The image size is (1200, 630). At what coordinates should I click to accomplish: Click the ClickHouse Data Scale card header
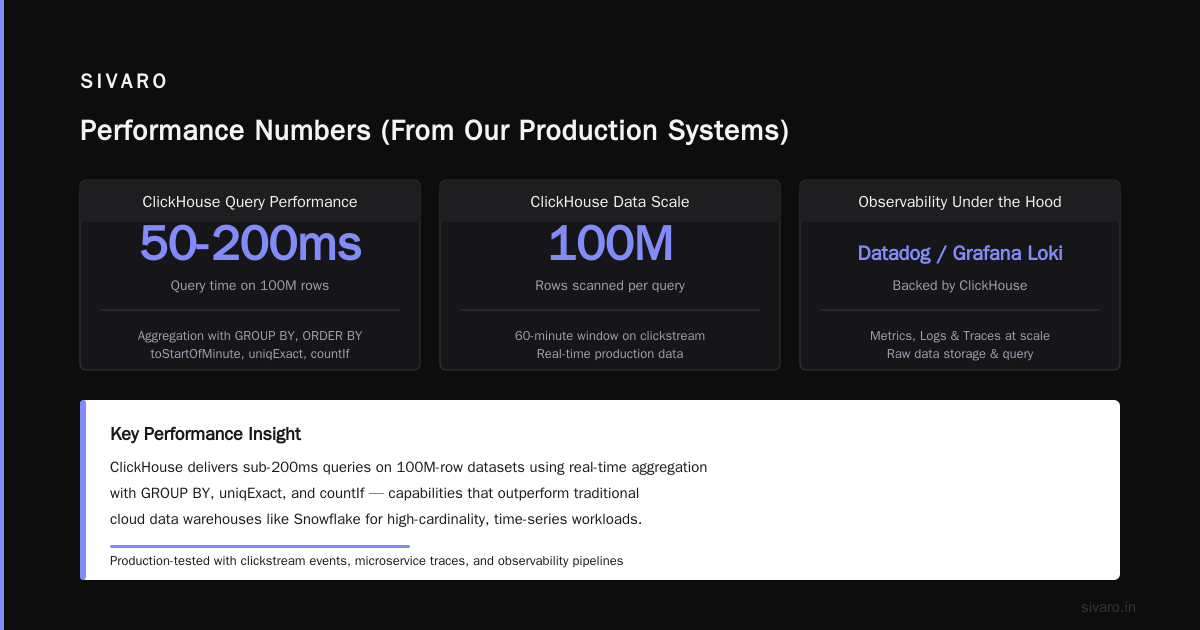pos(610,202)
